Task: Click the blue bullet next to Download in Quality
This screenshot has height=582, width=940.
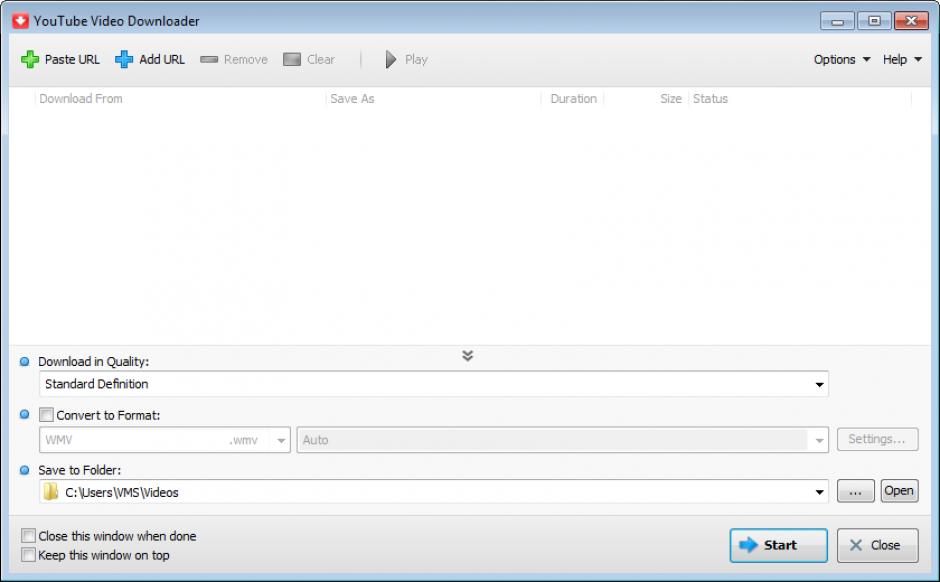Action: click(25, 361)
